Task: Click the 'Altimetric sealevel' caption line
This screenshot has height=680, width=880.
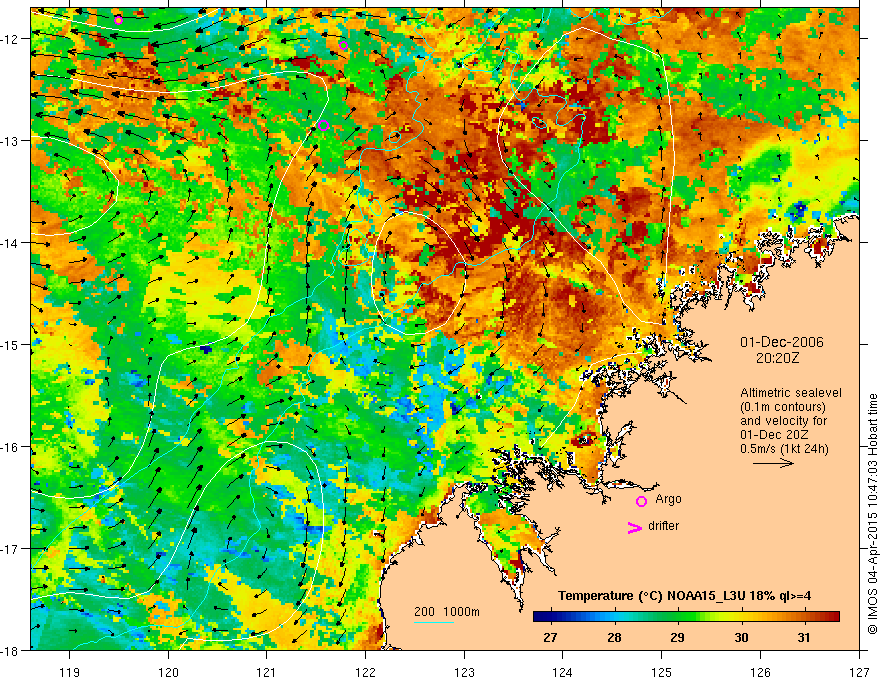Action: pos(790,393)
